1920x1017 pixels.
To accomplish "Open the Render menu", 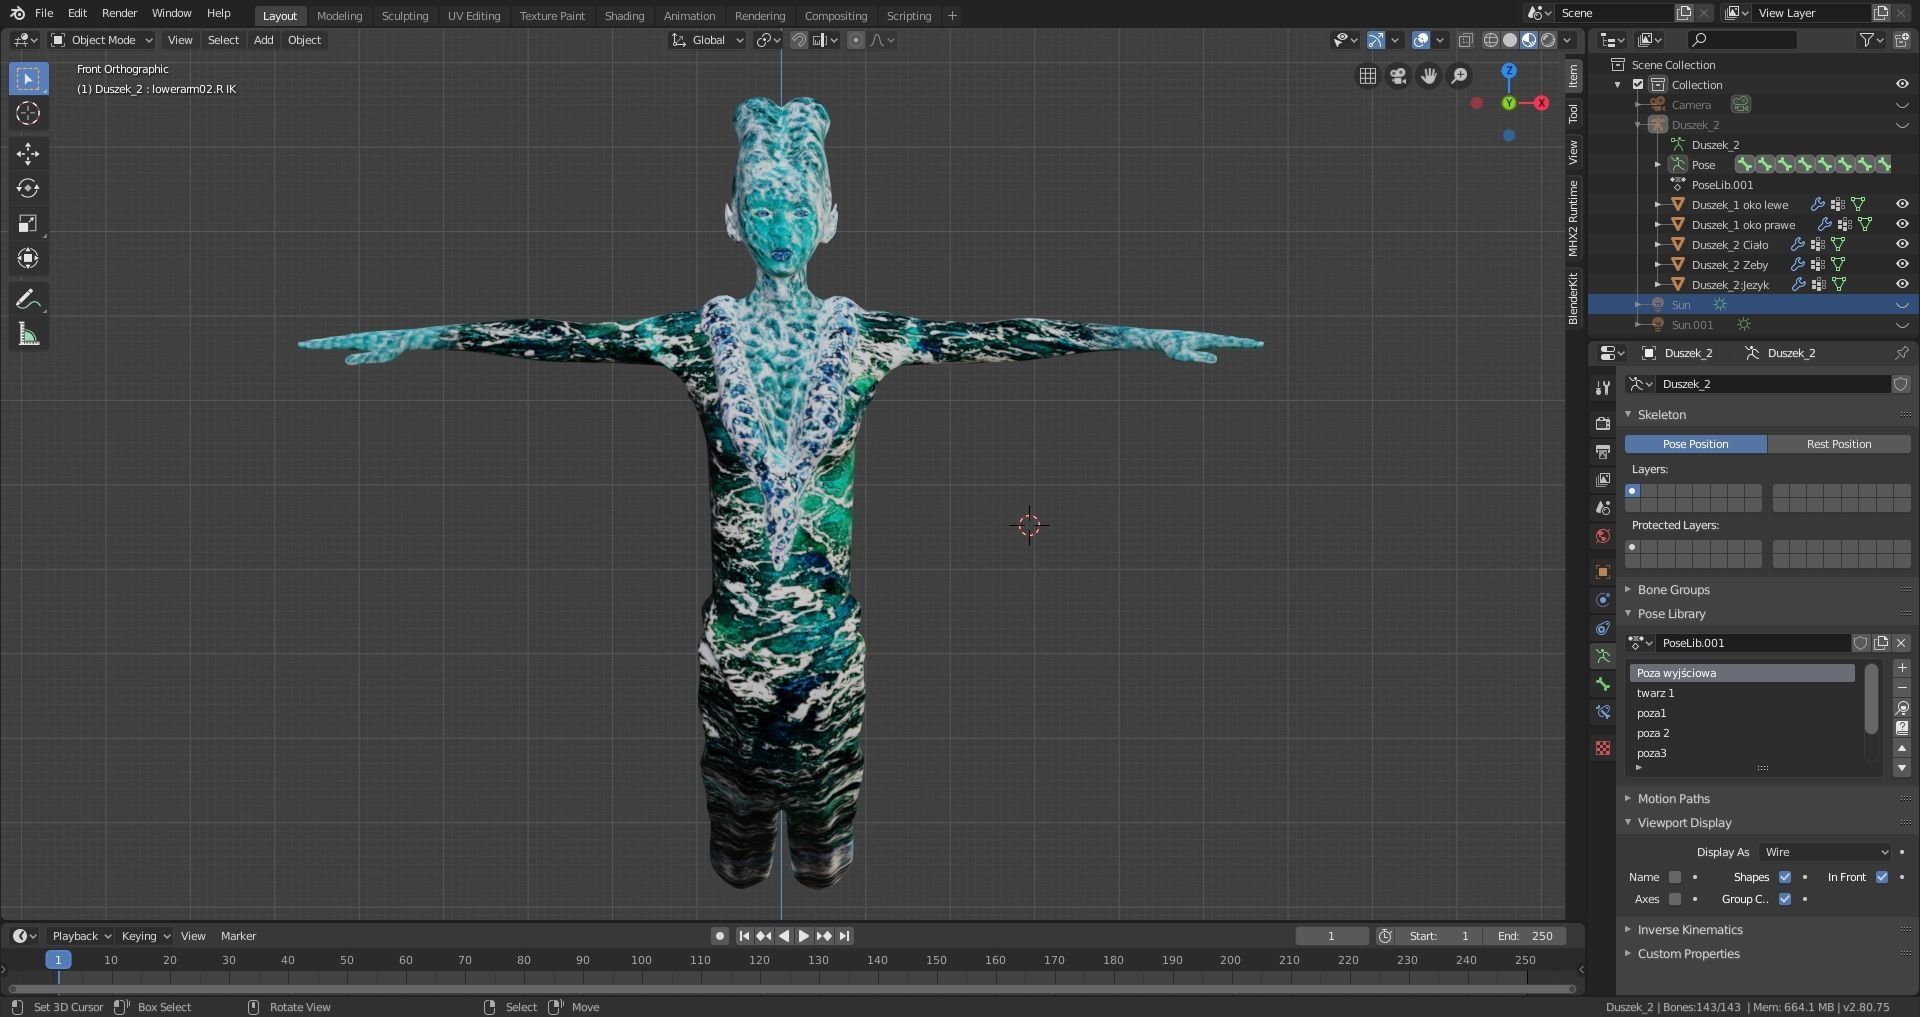I will point(119,13).
